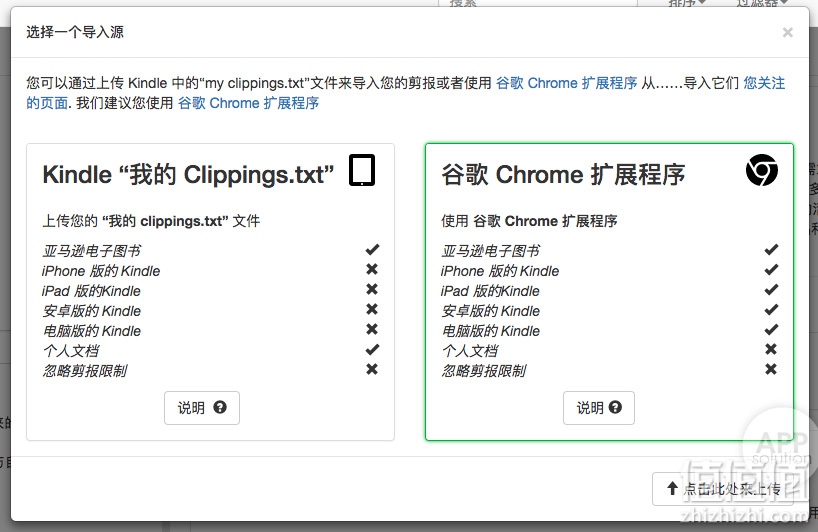Open second 谷歌 Chrome 扩展程序 link after 我们建议您使用
Image resolution: width=818 pixels, height=532 pixels.
(248, 103)
